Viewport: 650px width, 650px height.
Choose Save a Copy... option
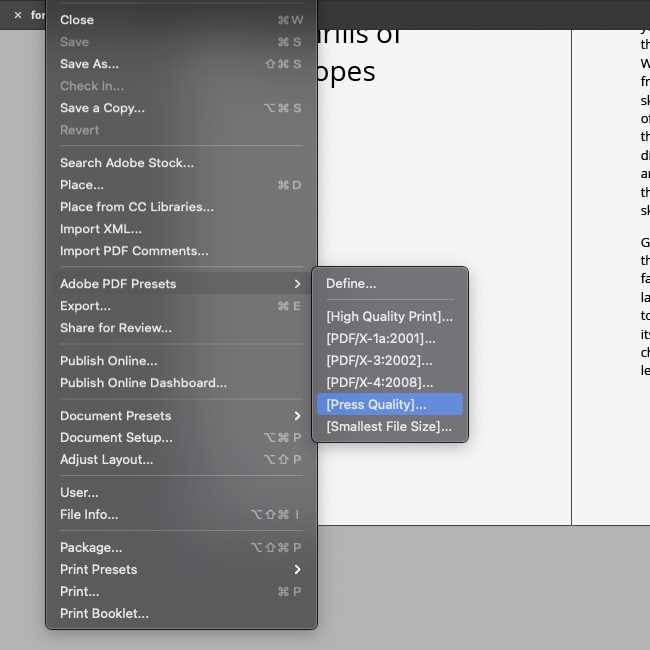(182, 108)
